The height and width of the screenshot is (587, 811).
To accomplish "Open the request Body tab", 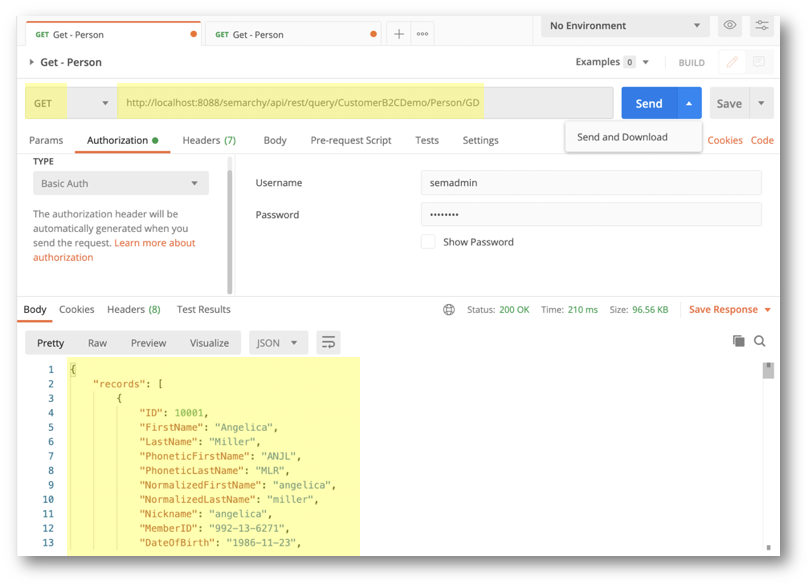I will (275, 140).
